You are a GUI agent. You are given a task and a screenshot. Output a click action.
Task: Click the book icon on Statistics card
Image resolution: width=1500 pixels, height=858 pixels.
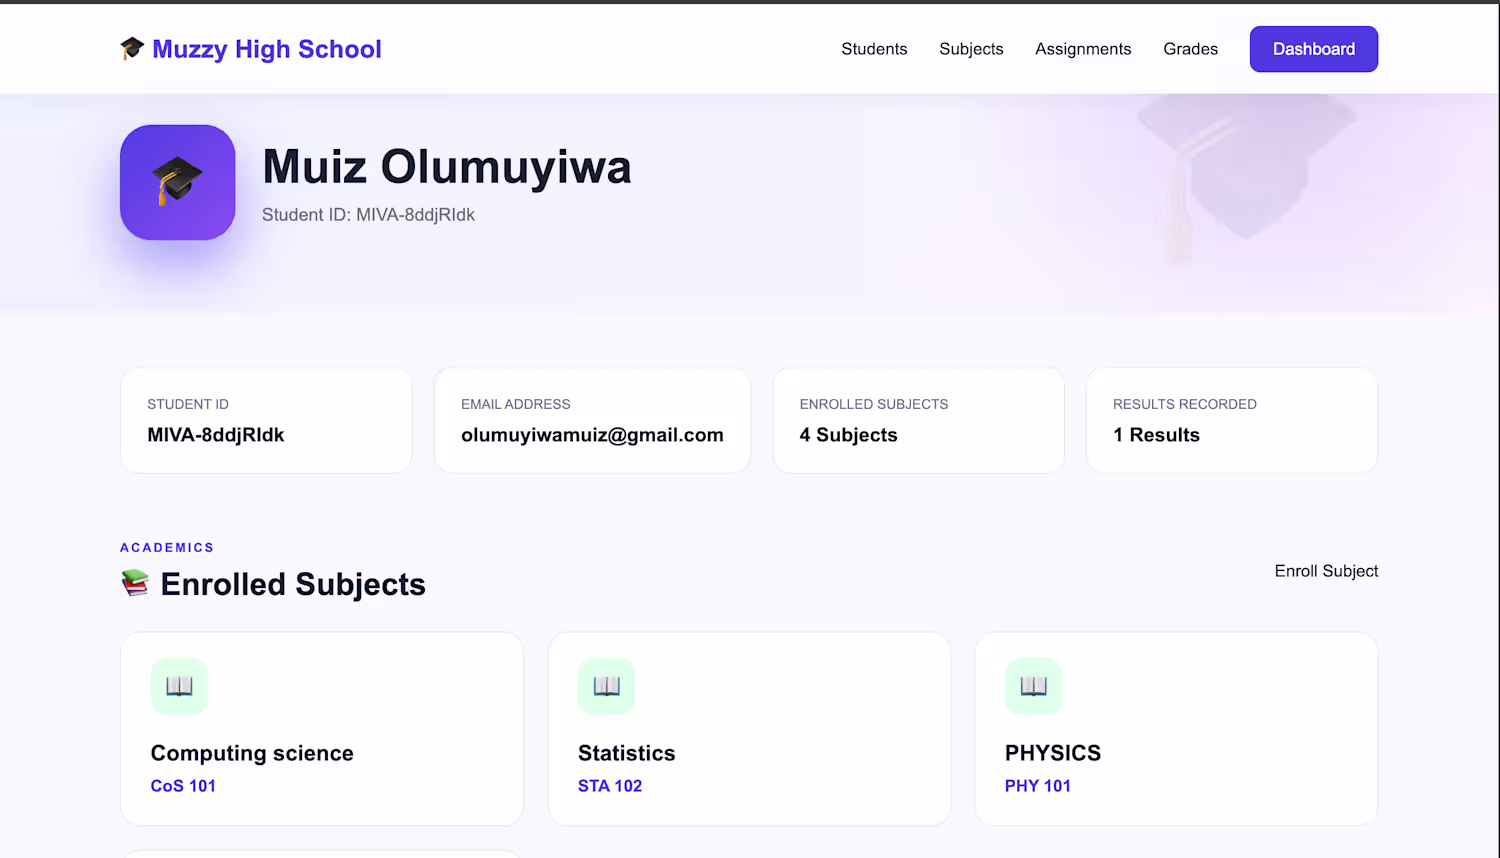tap(607, 686)
